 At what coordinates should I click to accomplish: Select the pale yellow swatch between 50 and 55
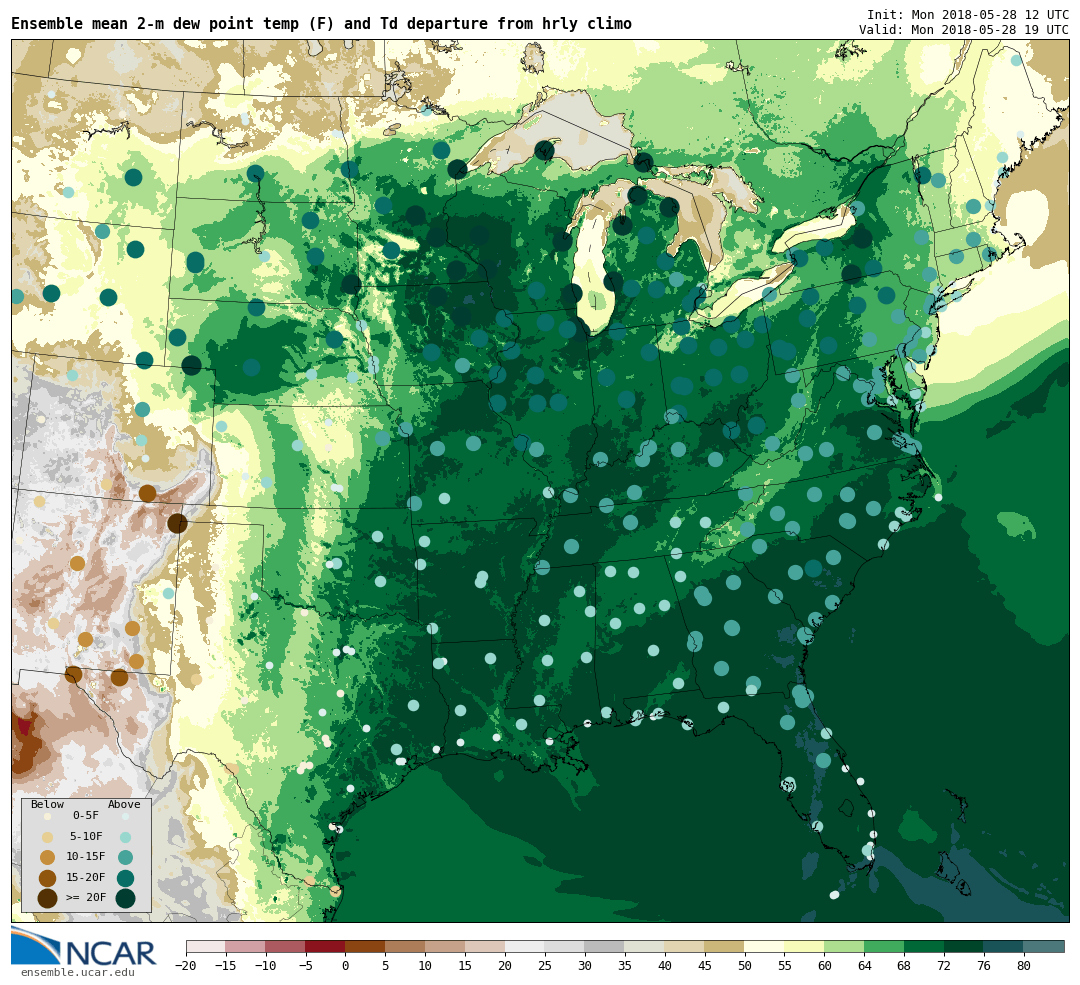pyautogui.click(x=765, y=946)
